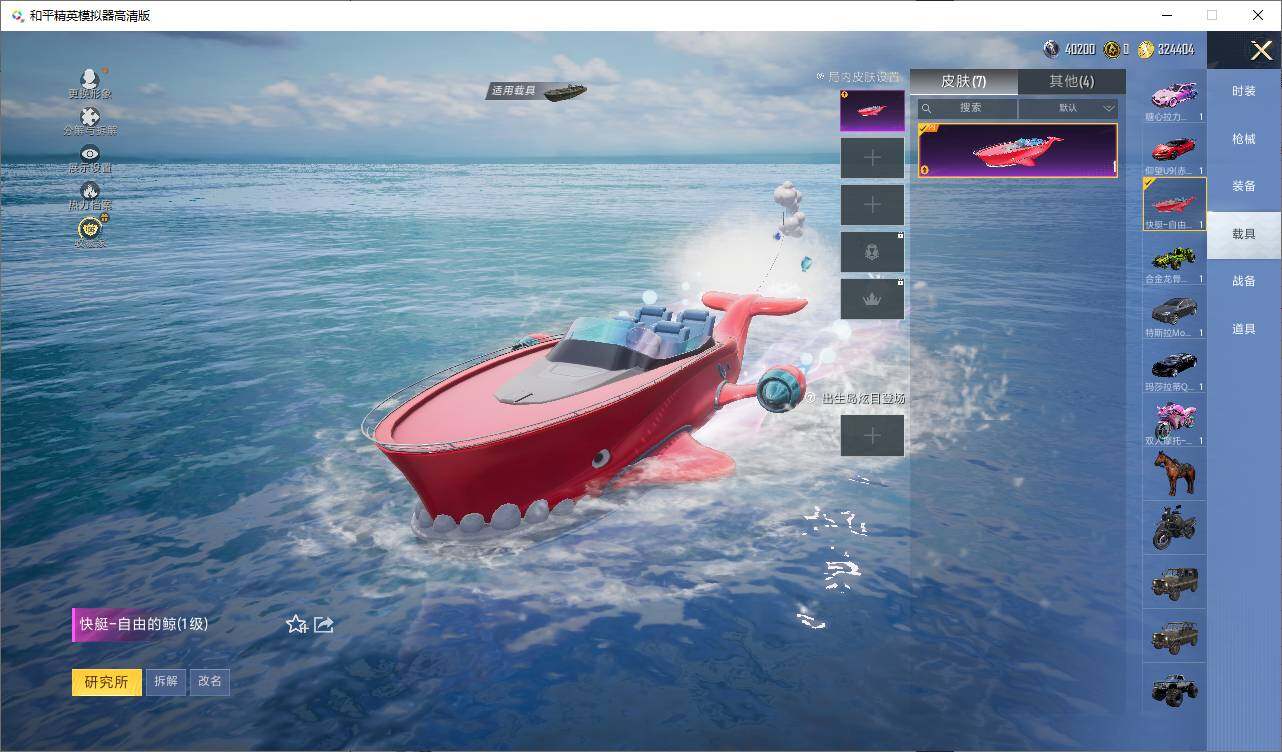1282x752 pixels.
Task: Select the large red whale speedboat skin card
Action: (1018, 151)
